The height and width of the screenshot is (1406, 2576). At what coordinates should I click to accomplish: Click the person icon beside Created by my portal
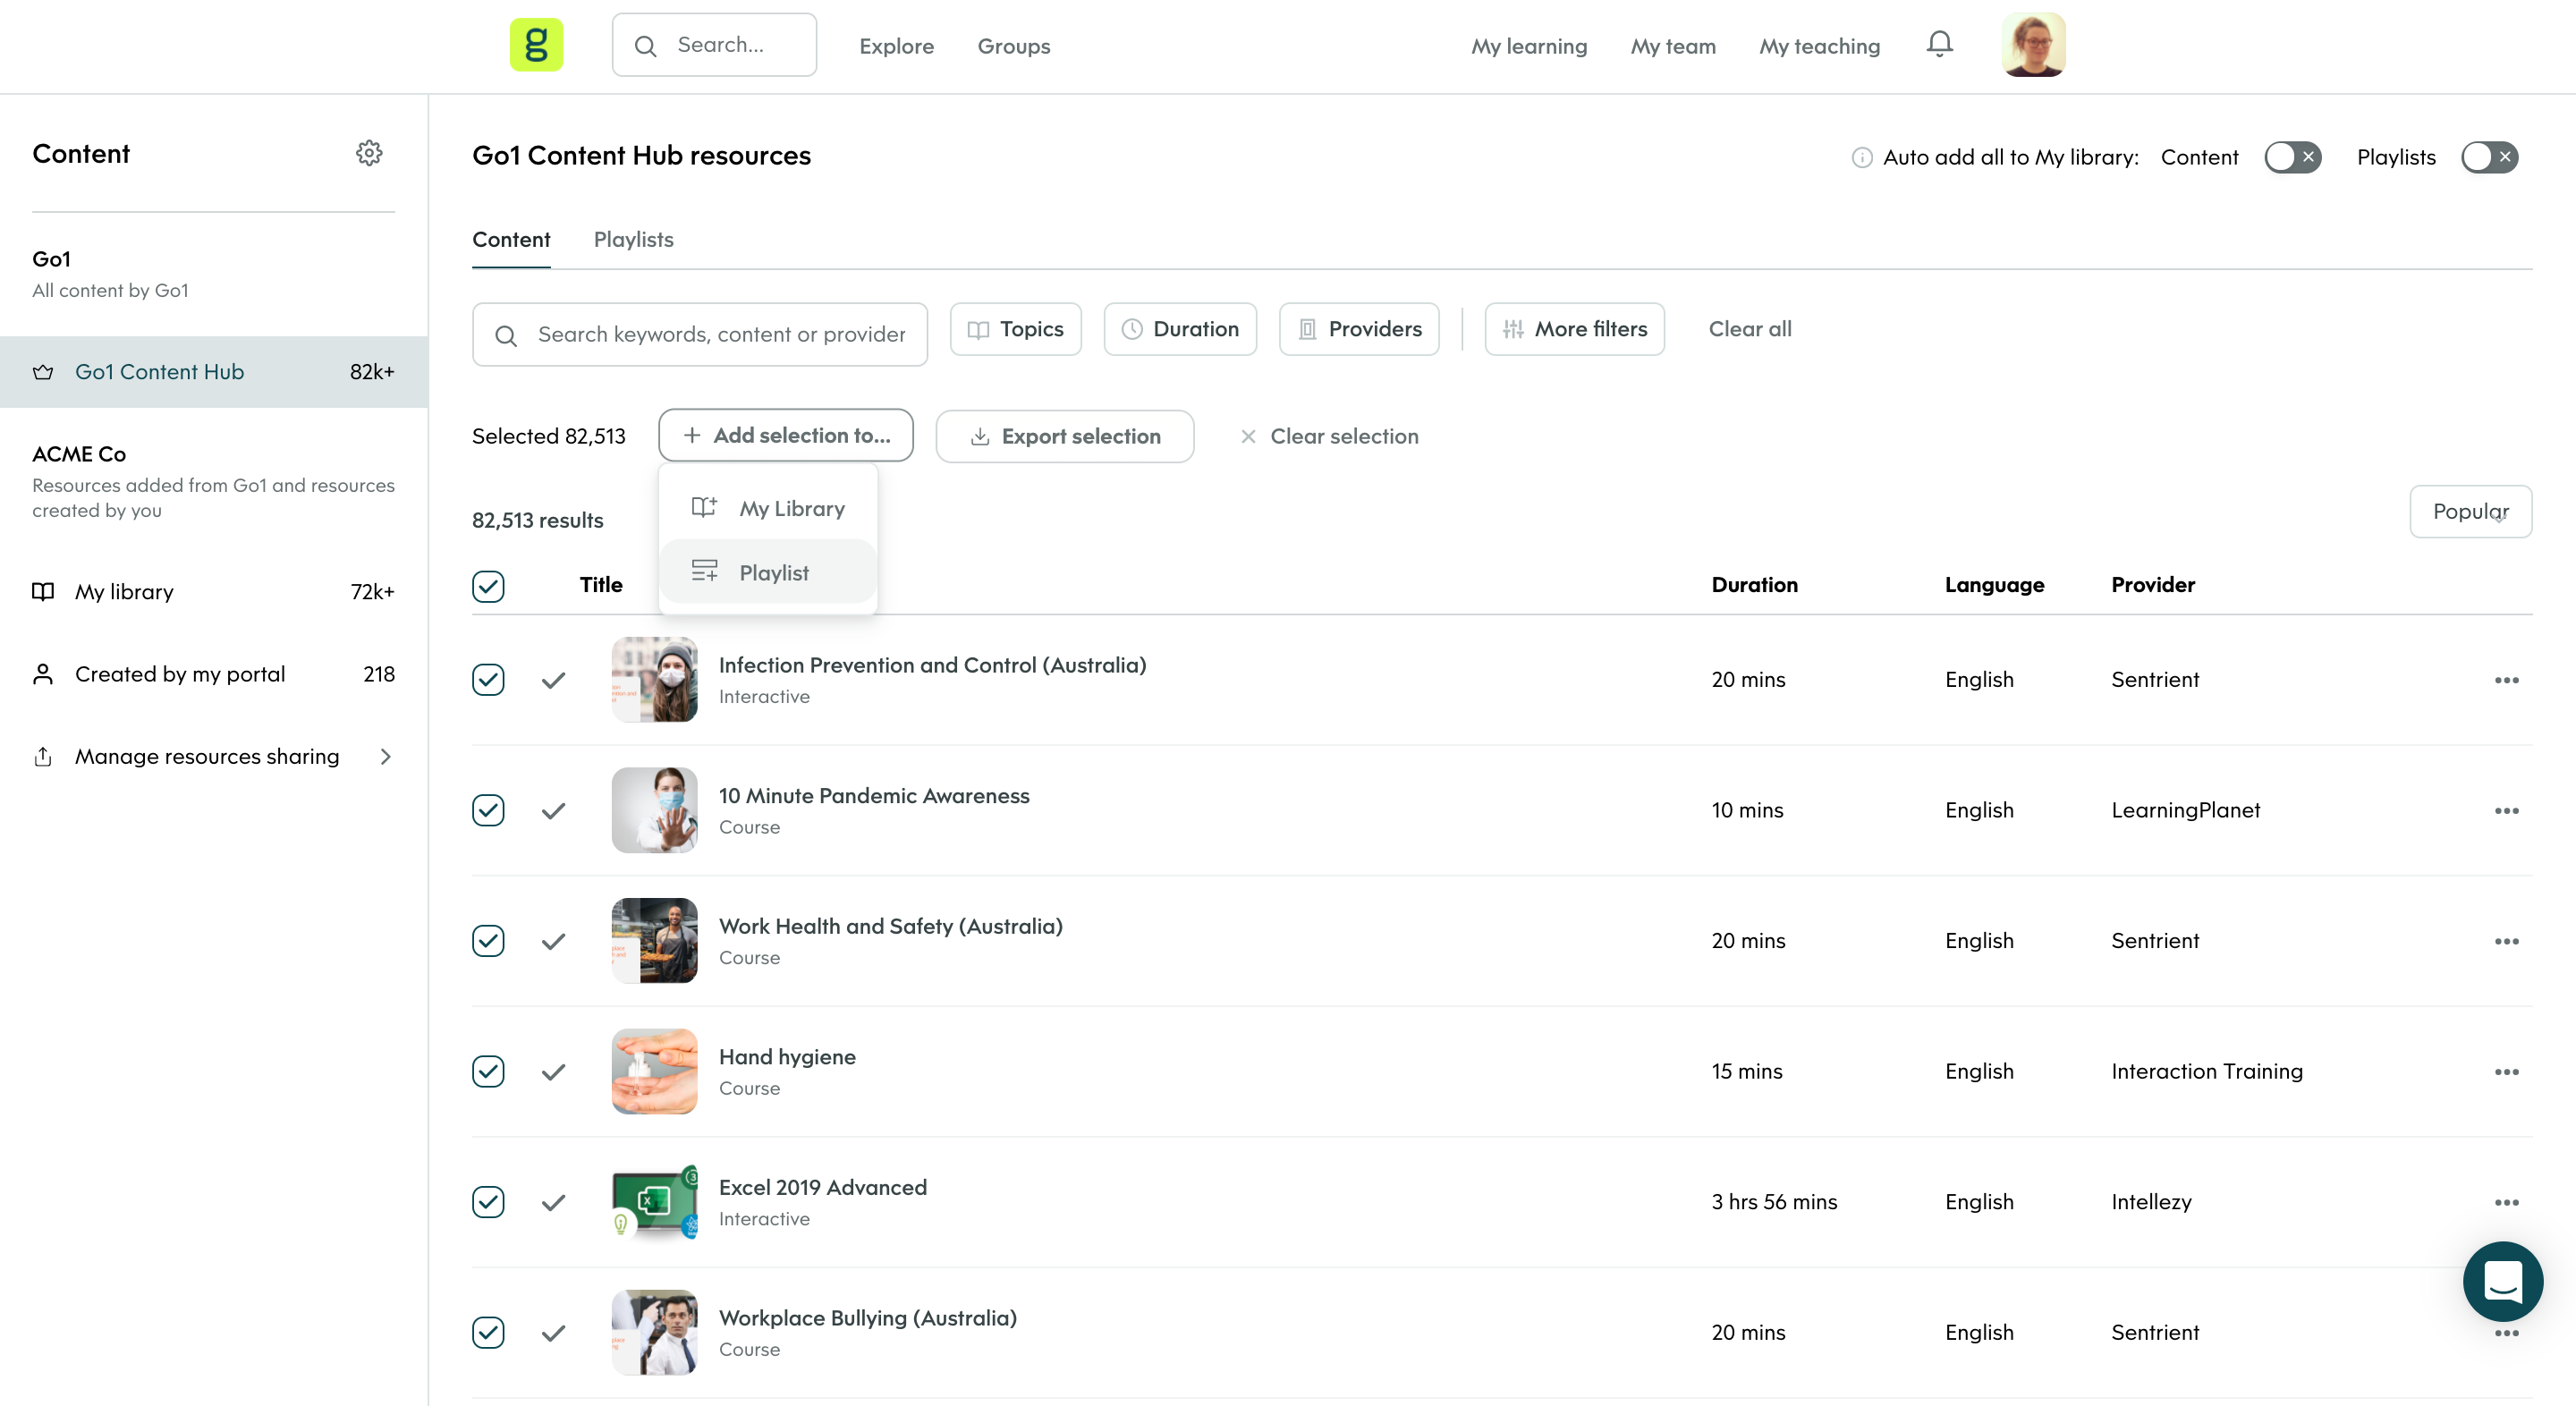43,674
